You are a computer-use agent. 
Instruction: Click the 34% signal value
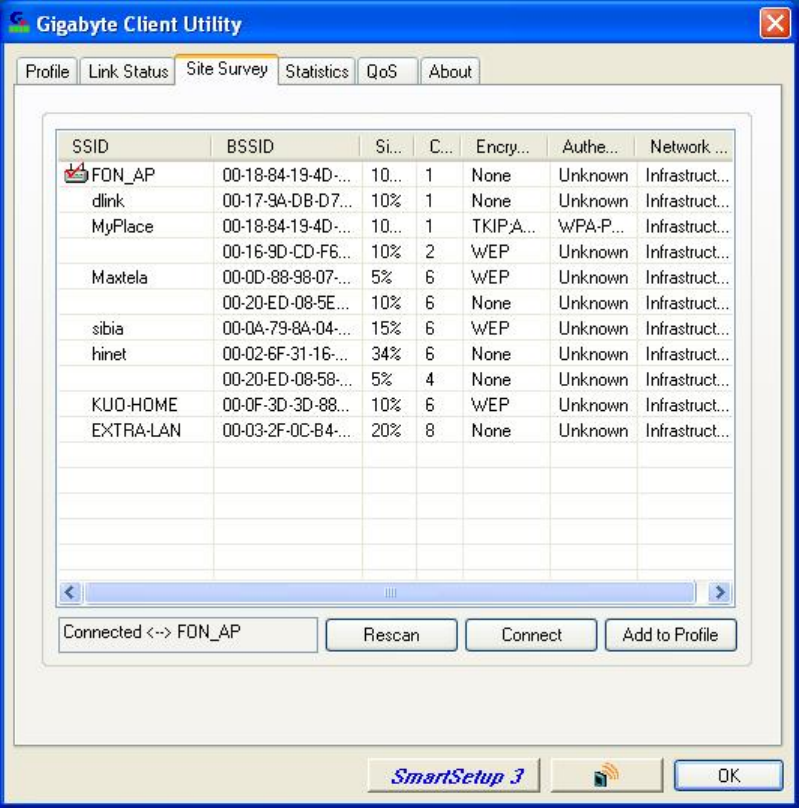point(386,354)
